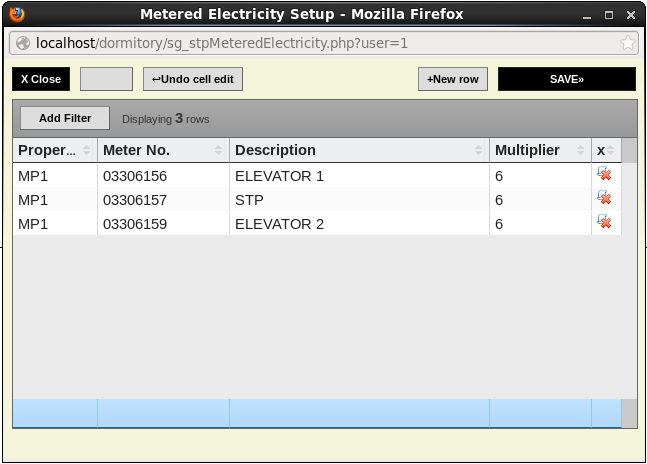Image resolution: width=647 pixels, height=464 pixels.
Task: Add a new row
Action: pyautogui.click(x=452, y=79)
